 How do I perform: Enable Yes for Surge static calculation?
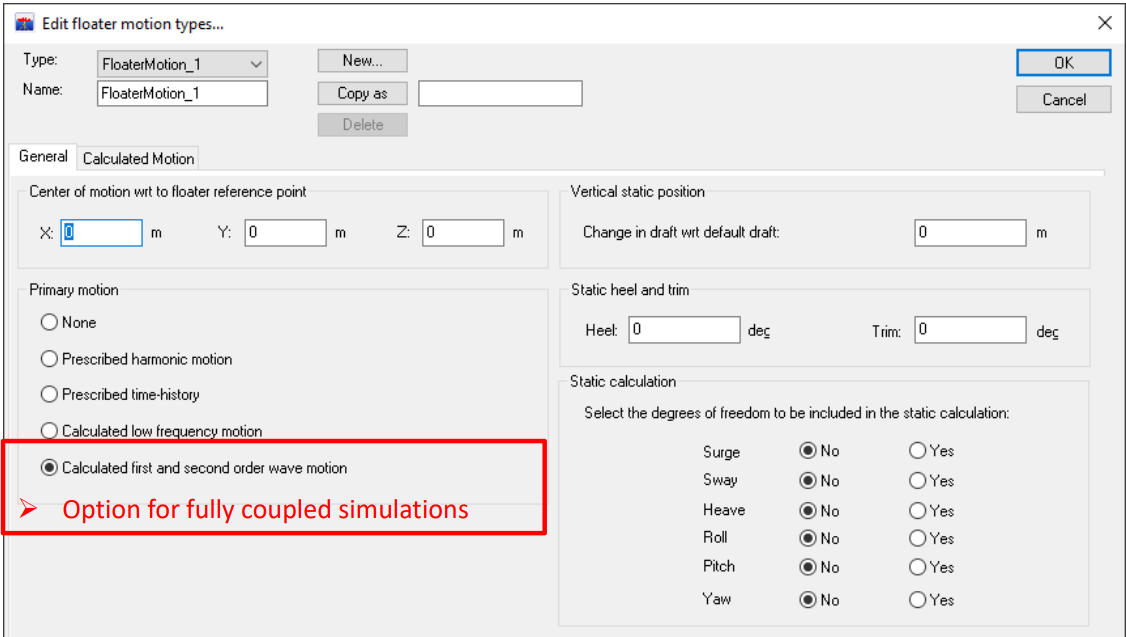917,451
